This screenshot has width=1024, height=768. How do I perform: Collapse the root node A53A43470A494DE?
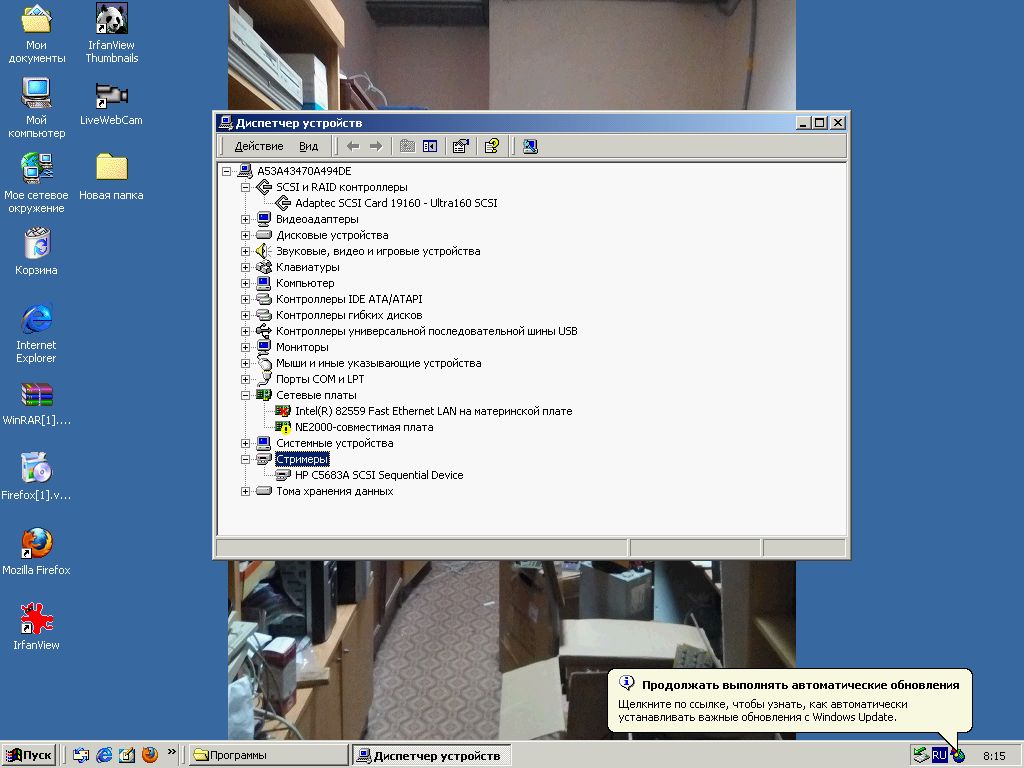(227, 171)
